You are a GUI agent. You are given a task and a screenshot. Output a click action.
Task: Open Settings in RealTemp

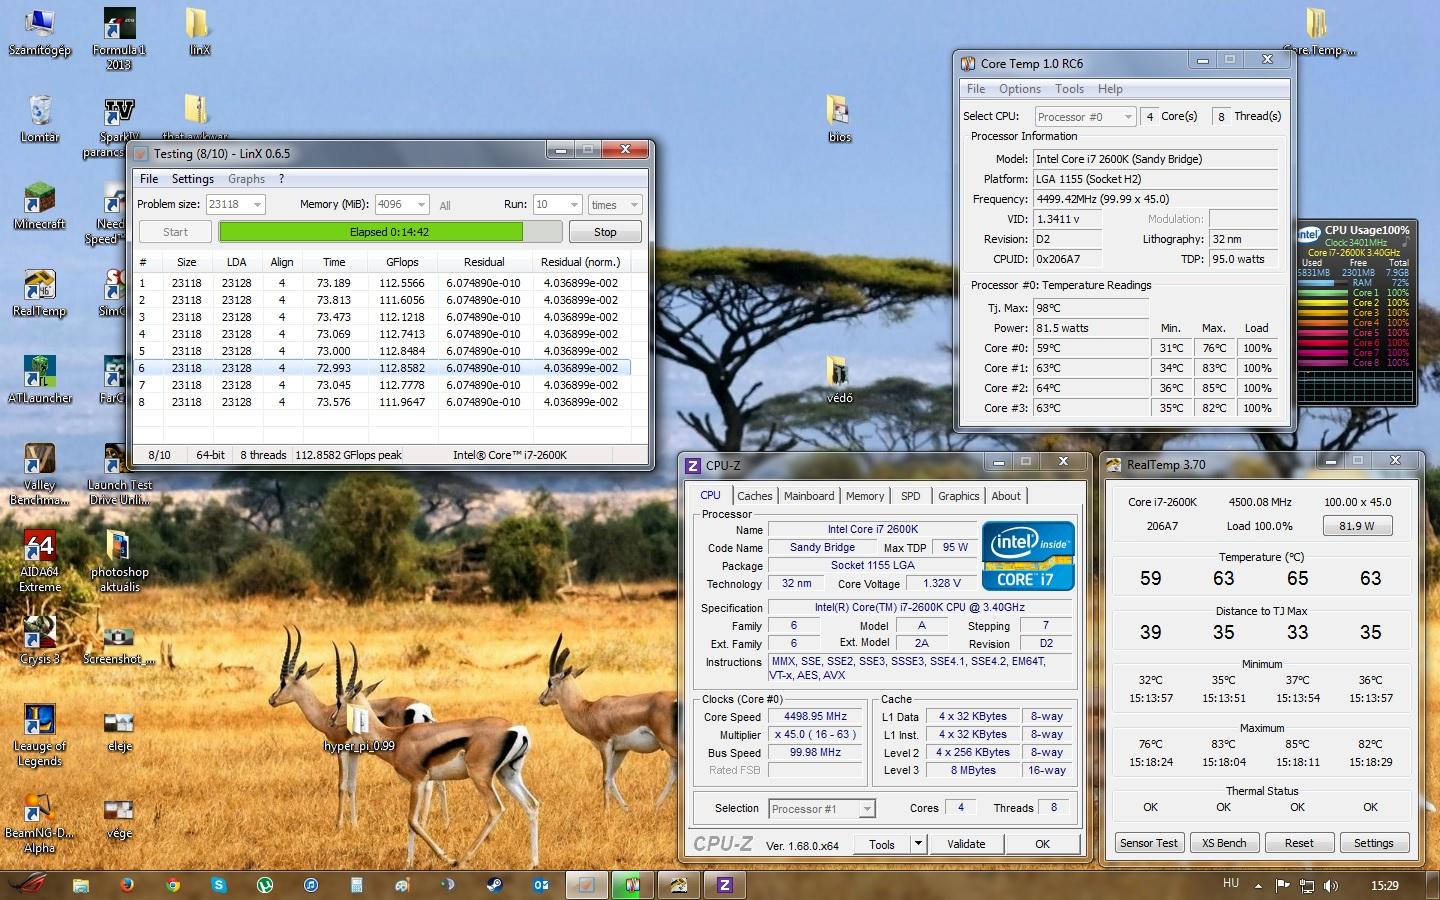[1374, 843]
